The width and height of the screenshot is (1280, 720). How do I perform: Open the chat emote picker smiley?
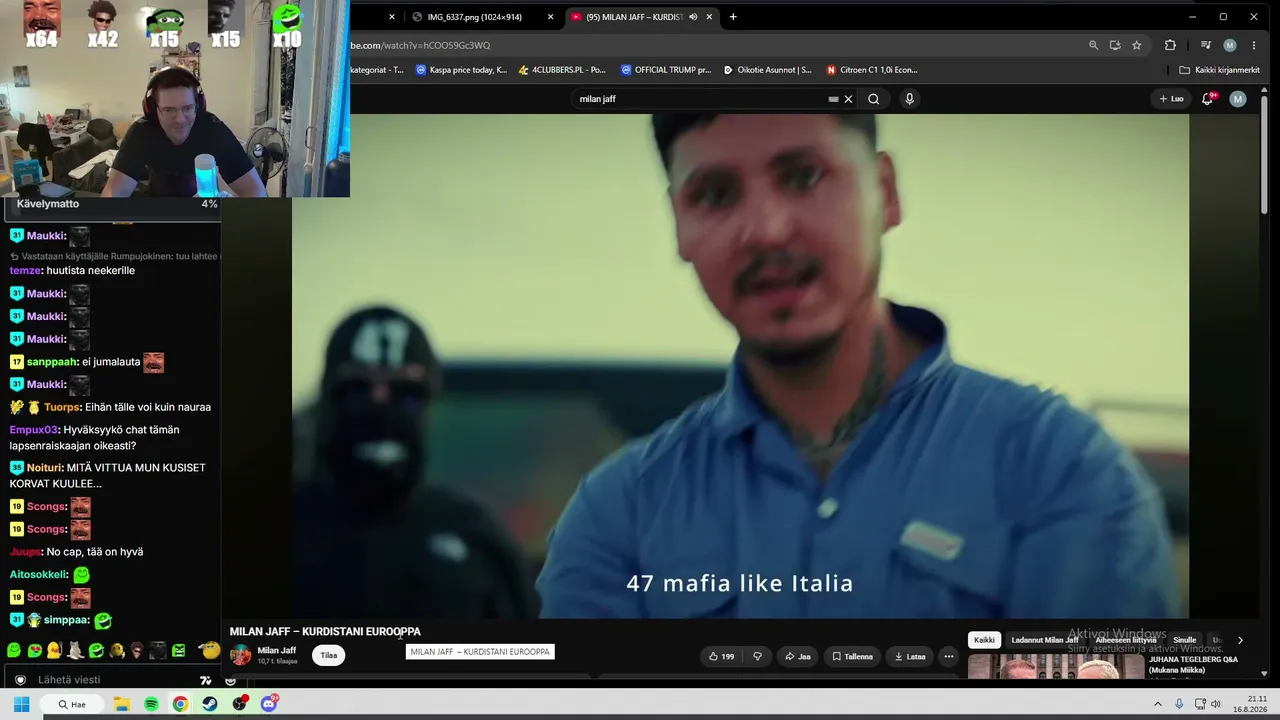[230, 680]
